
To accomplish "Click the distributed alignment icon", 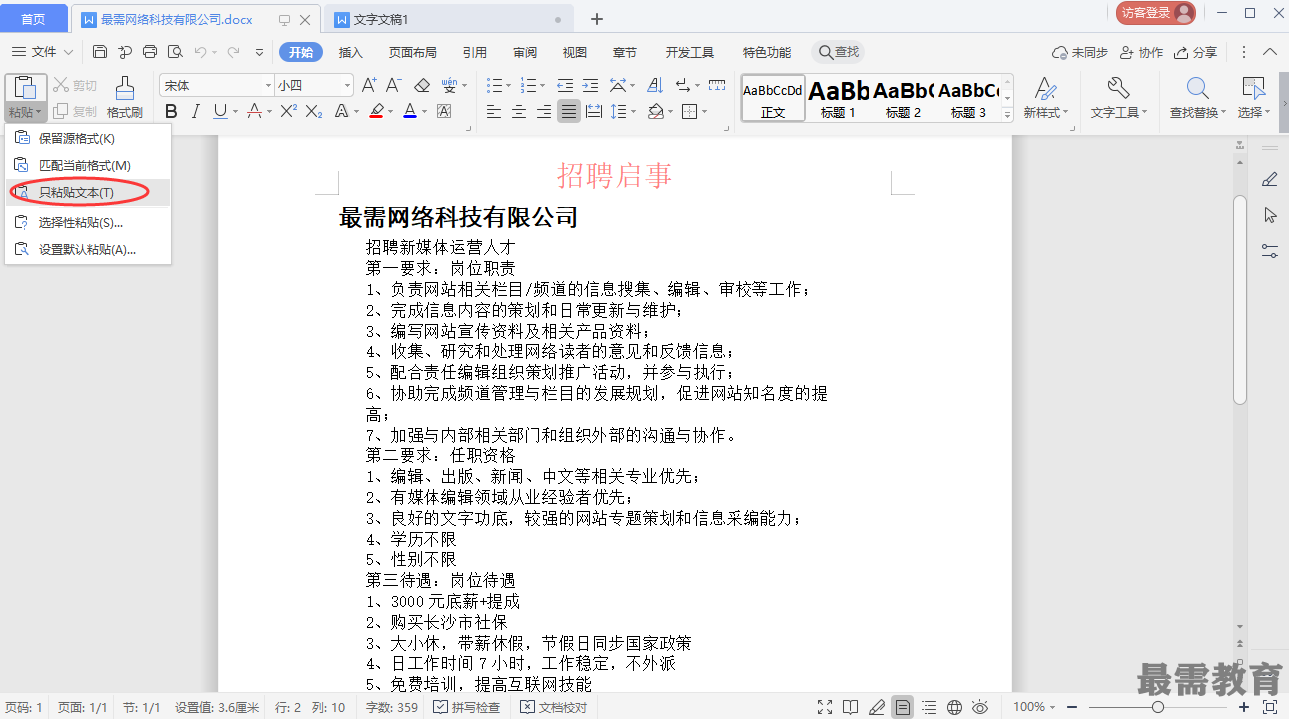I will point(594,111).
